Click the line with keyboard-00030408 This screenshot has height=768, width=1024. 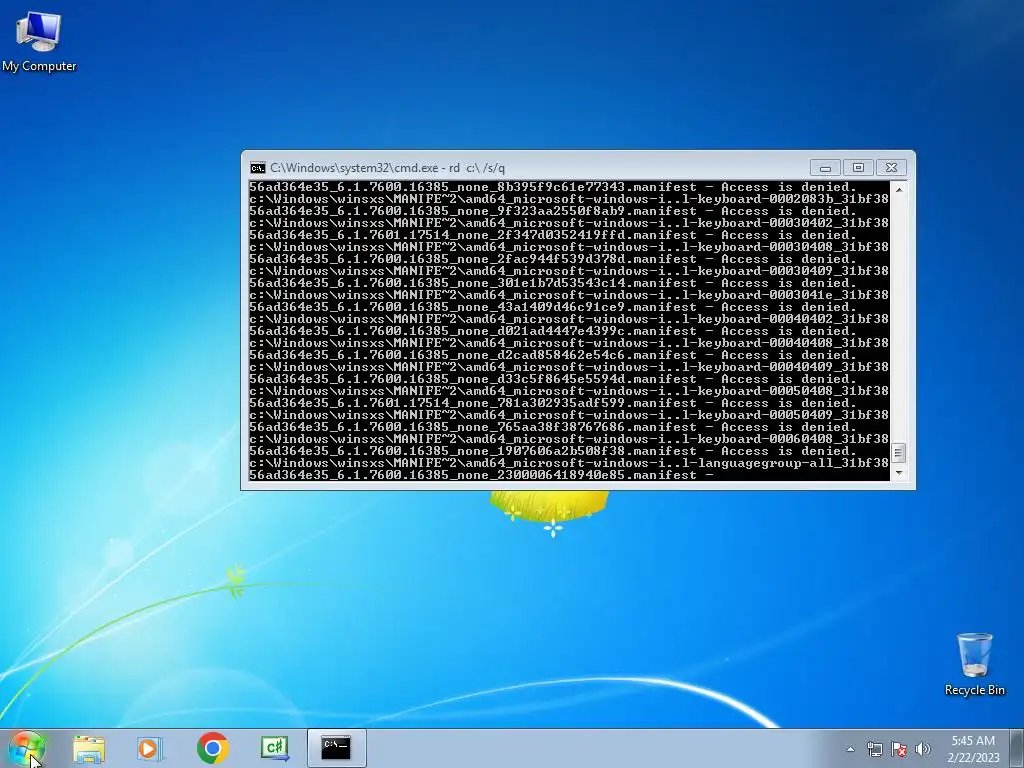(x=569, y=247)
